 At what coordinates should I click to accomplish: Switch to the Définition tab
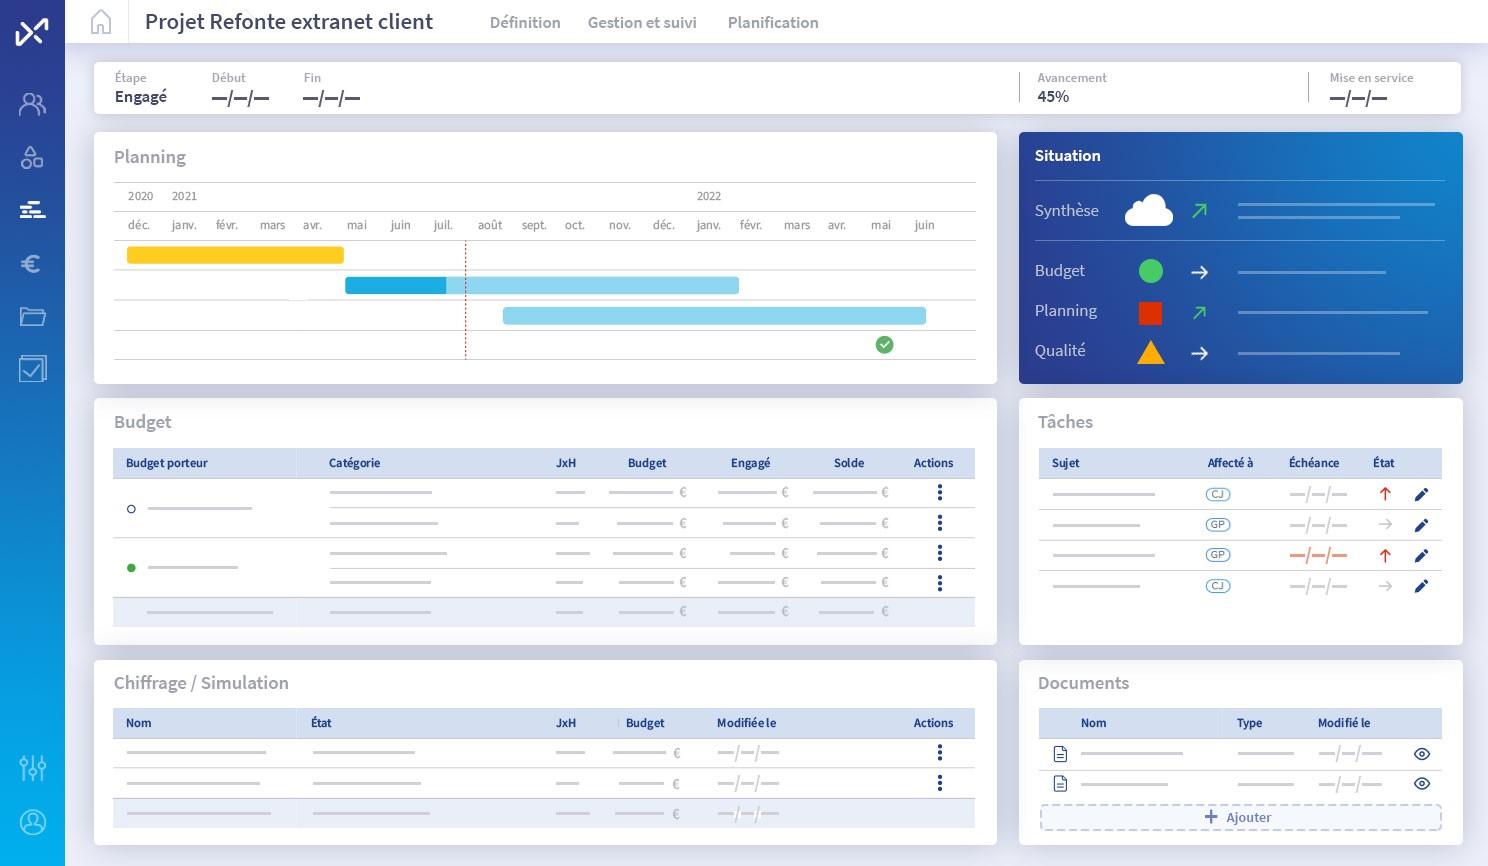coord(525,22)
